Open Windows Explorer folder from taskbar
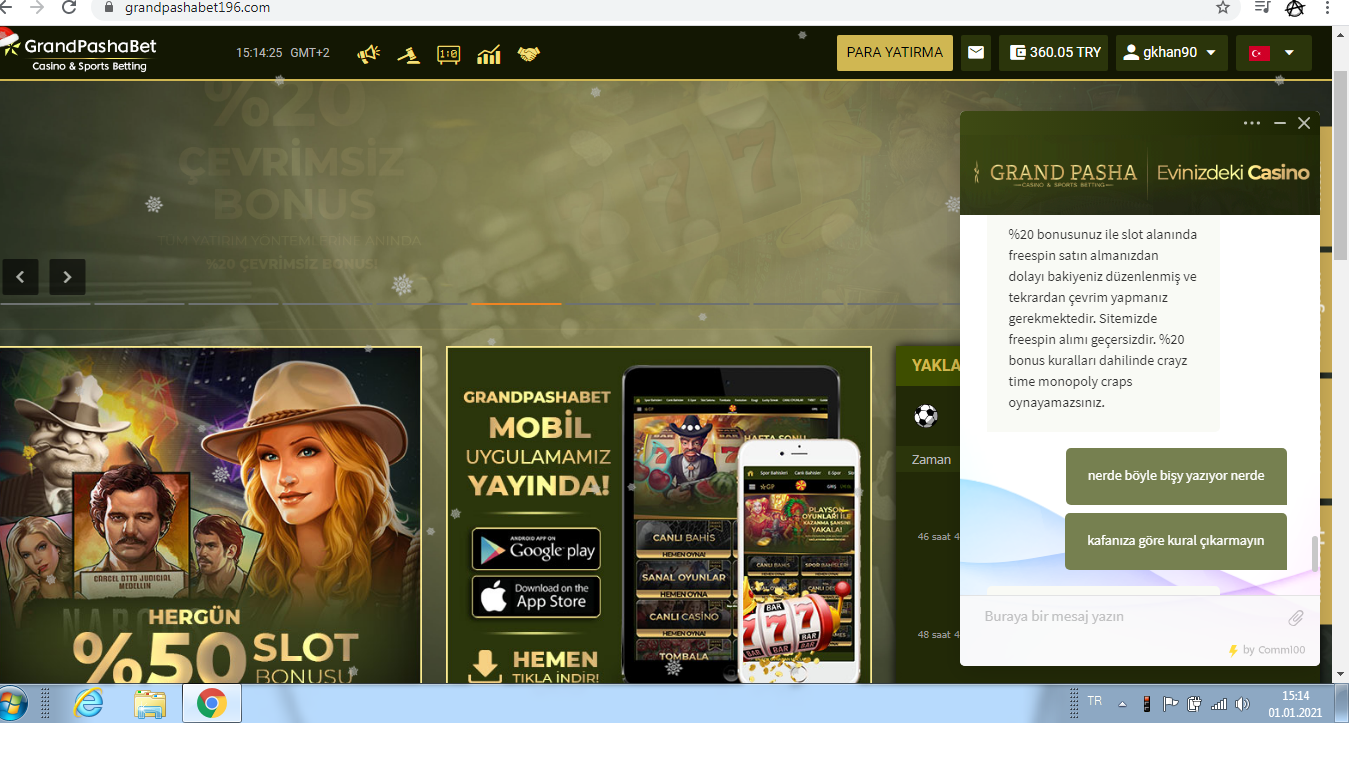The height and width of the screenshot is (768, 1366). pyautogui.click(x=150, y=704)
